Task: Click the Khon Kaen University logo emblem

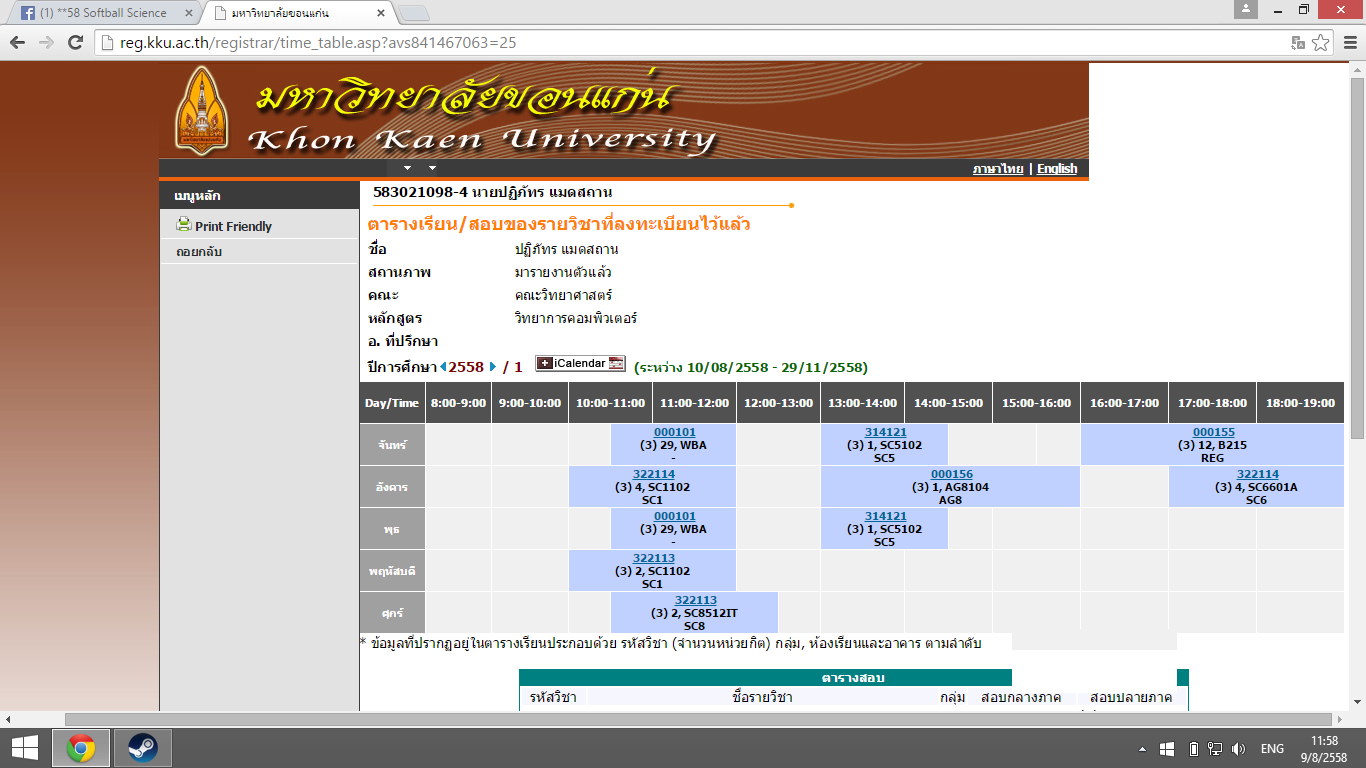Action: click(x=201, y=110)
